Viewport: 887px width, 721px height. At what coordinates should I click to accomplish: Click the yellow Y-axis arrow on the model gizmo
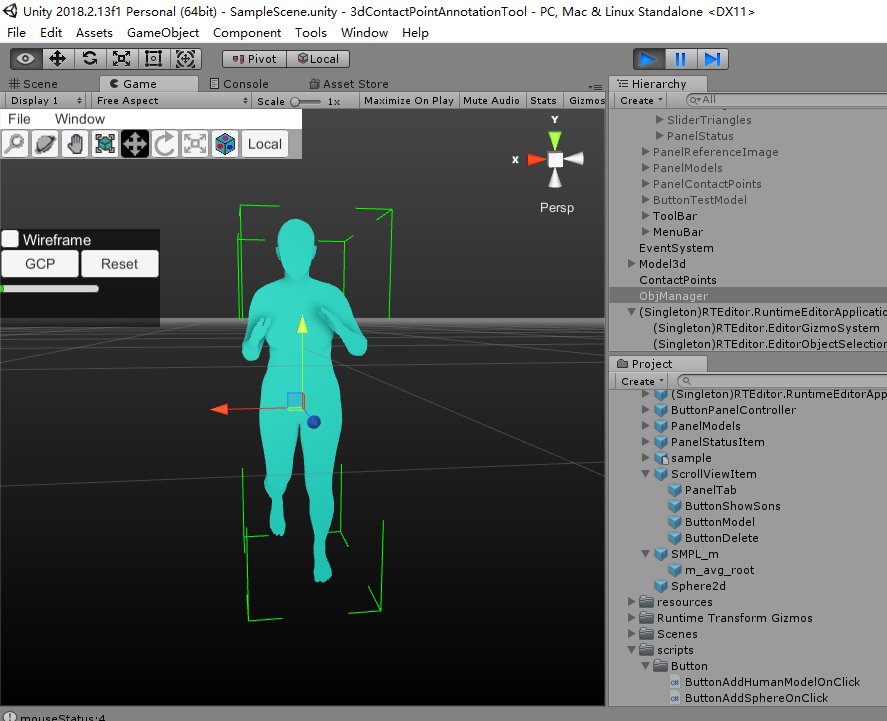[x=302, y=324]
